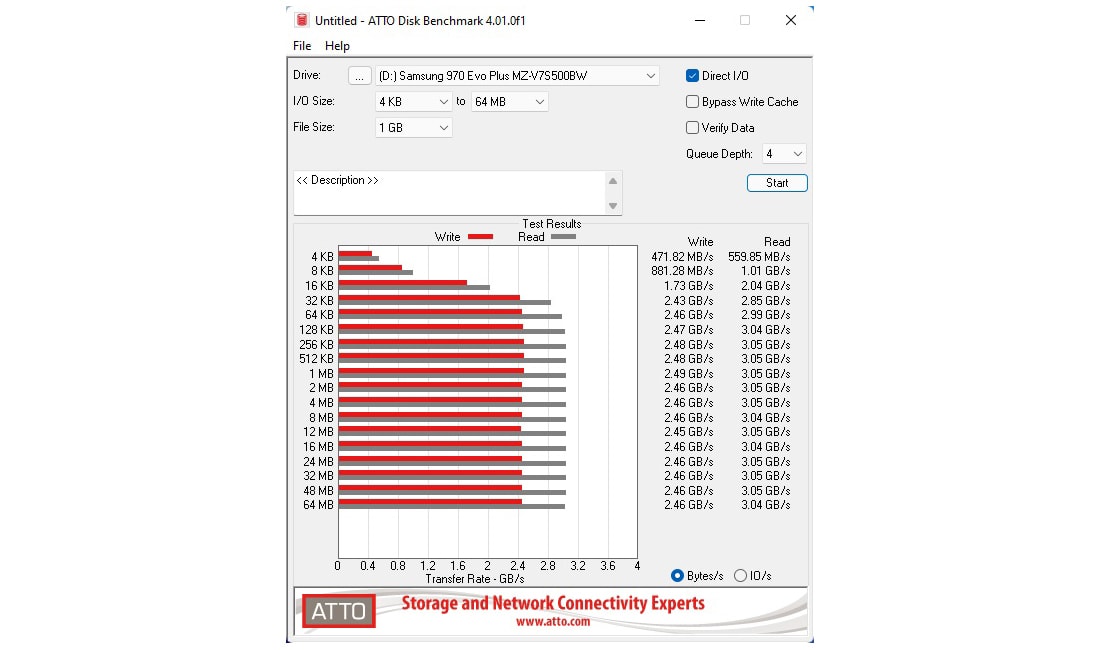
Task: Click the 512 KB row label
Action: [x=316, y=359]
